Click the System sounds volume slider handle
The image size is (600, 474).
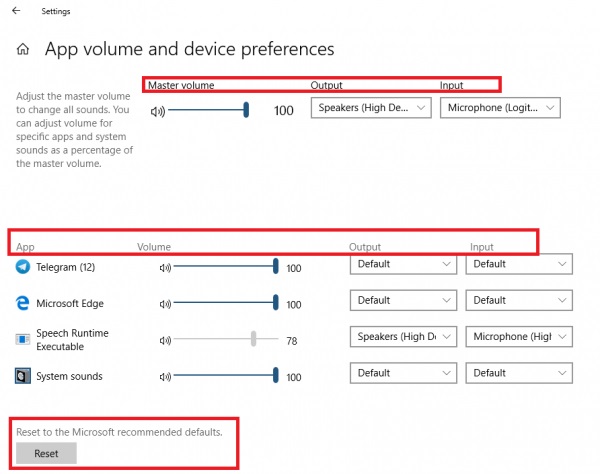coord(276,375)
